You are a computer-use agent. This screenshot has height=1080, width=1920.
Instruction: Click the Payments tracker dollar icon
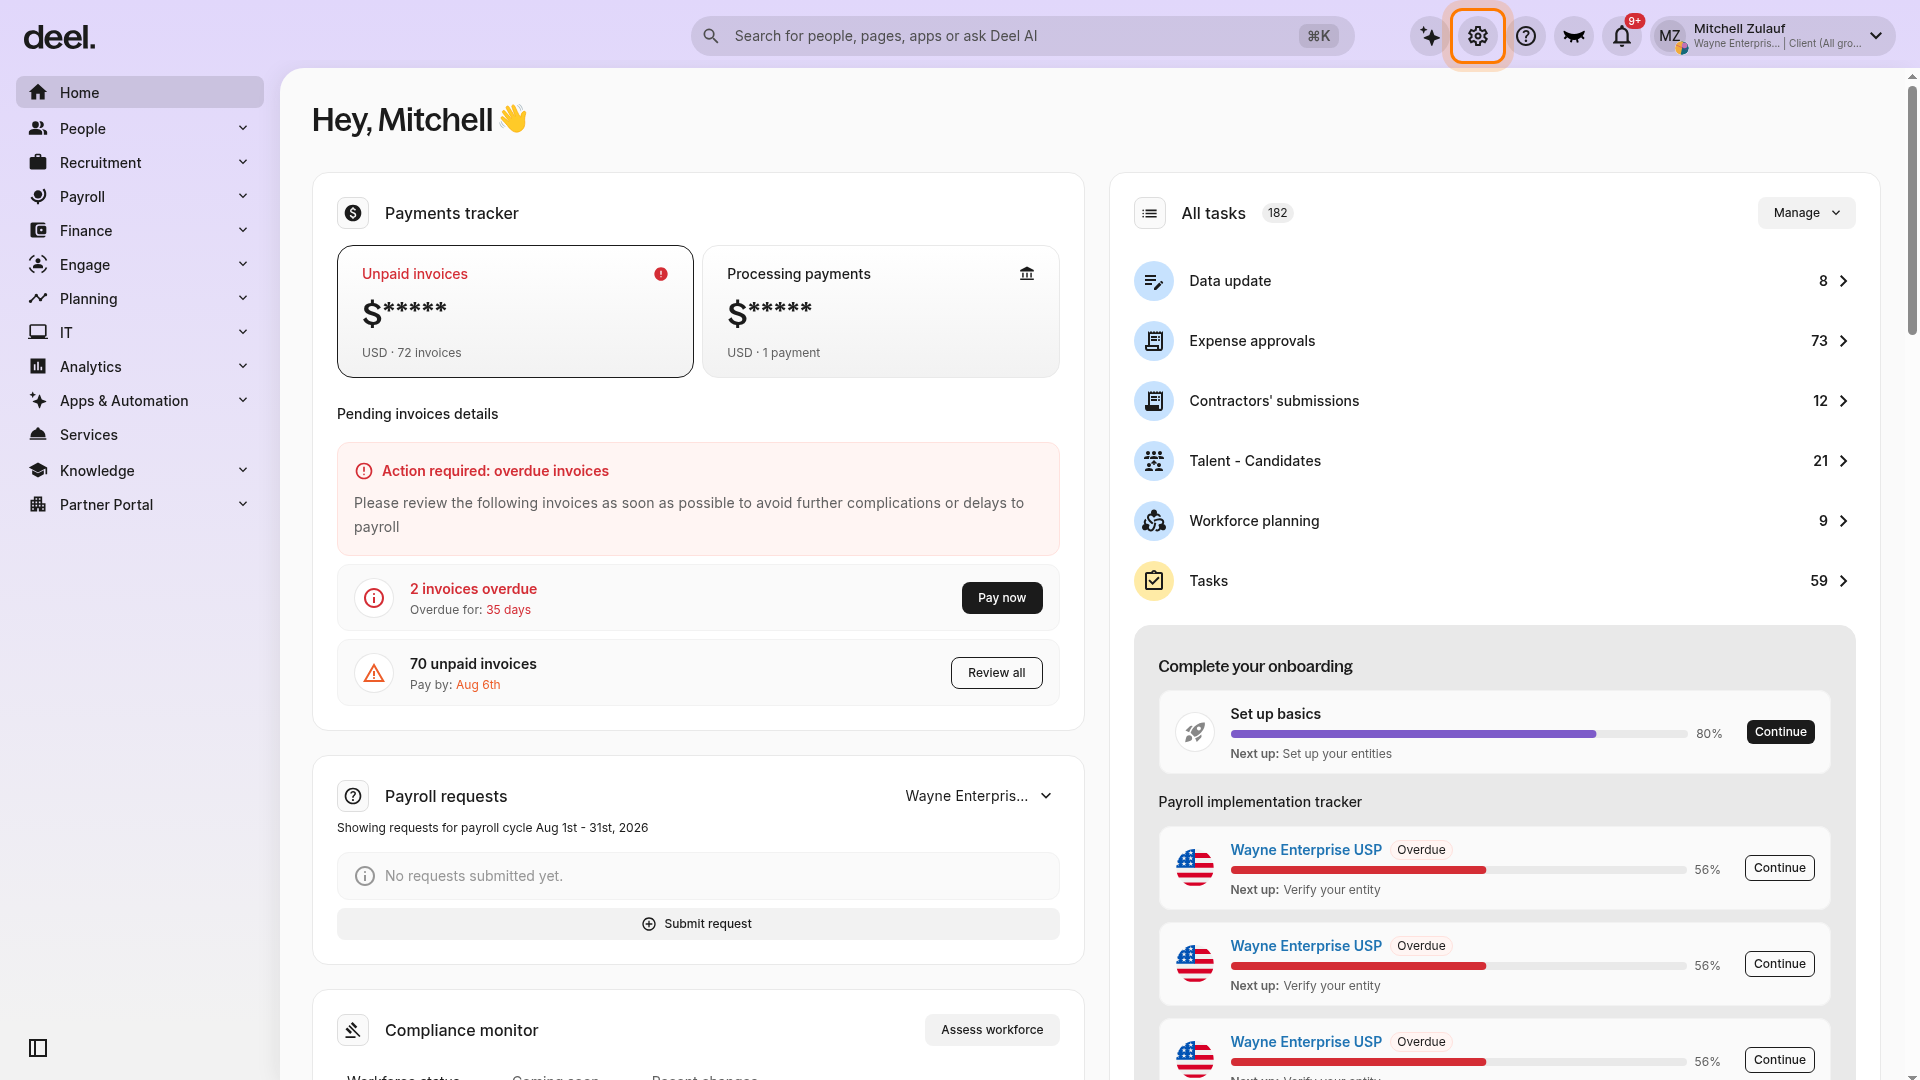pyautogui.click(x=353, y=213)
